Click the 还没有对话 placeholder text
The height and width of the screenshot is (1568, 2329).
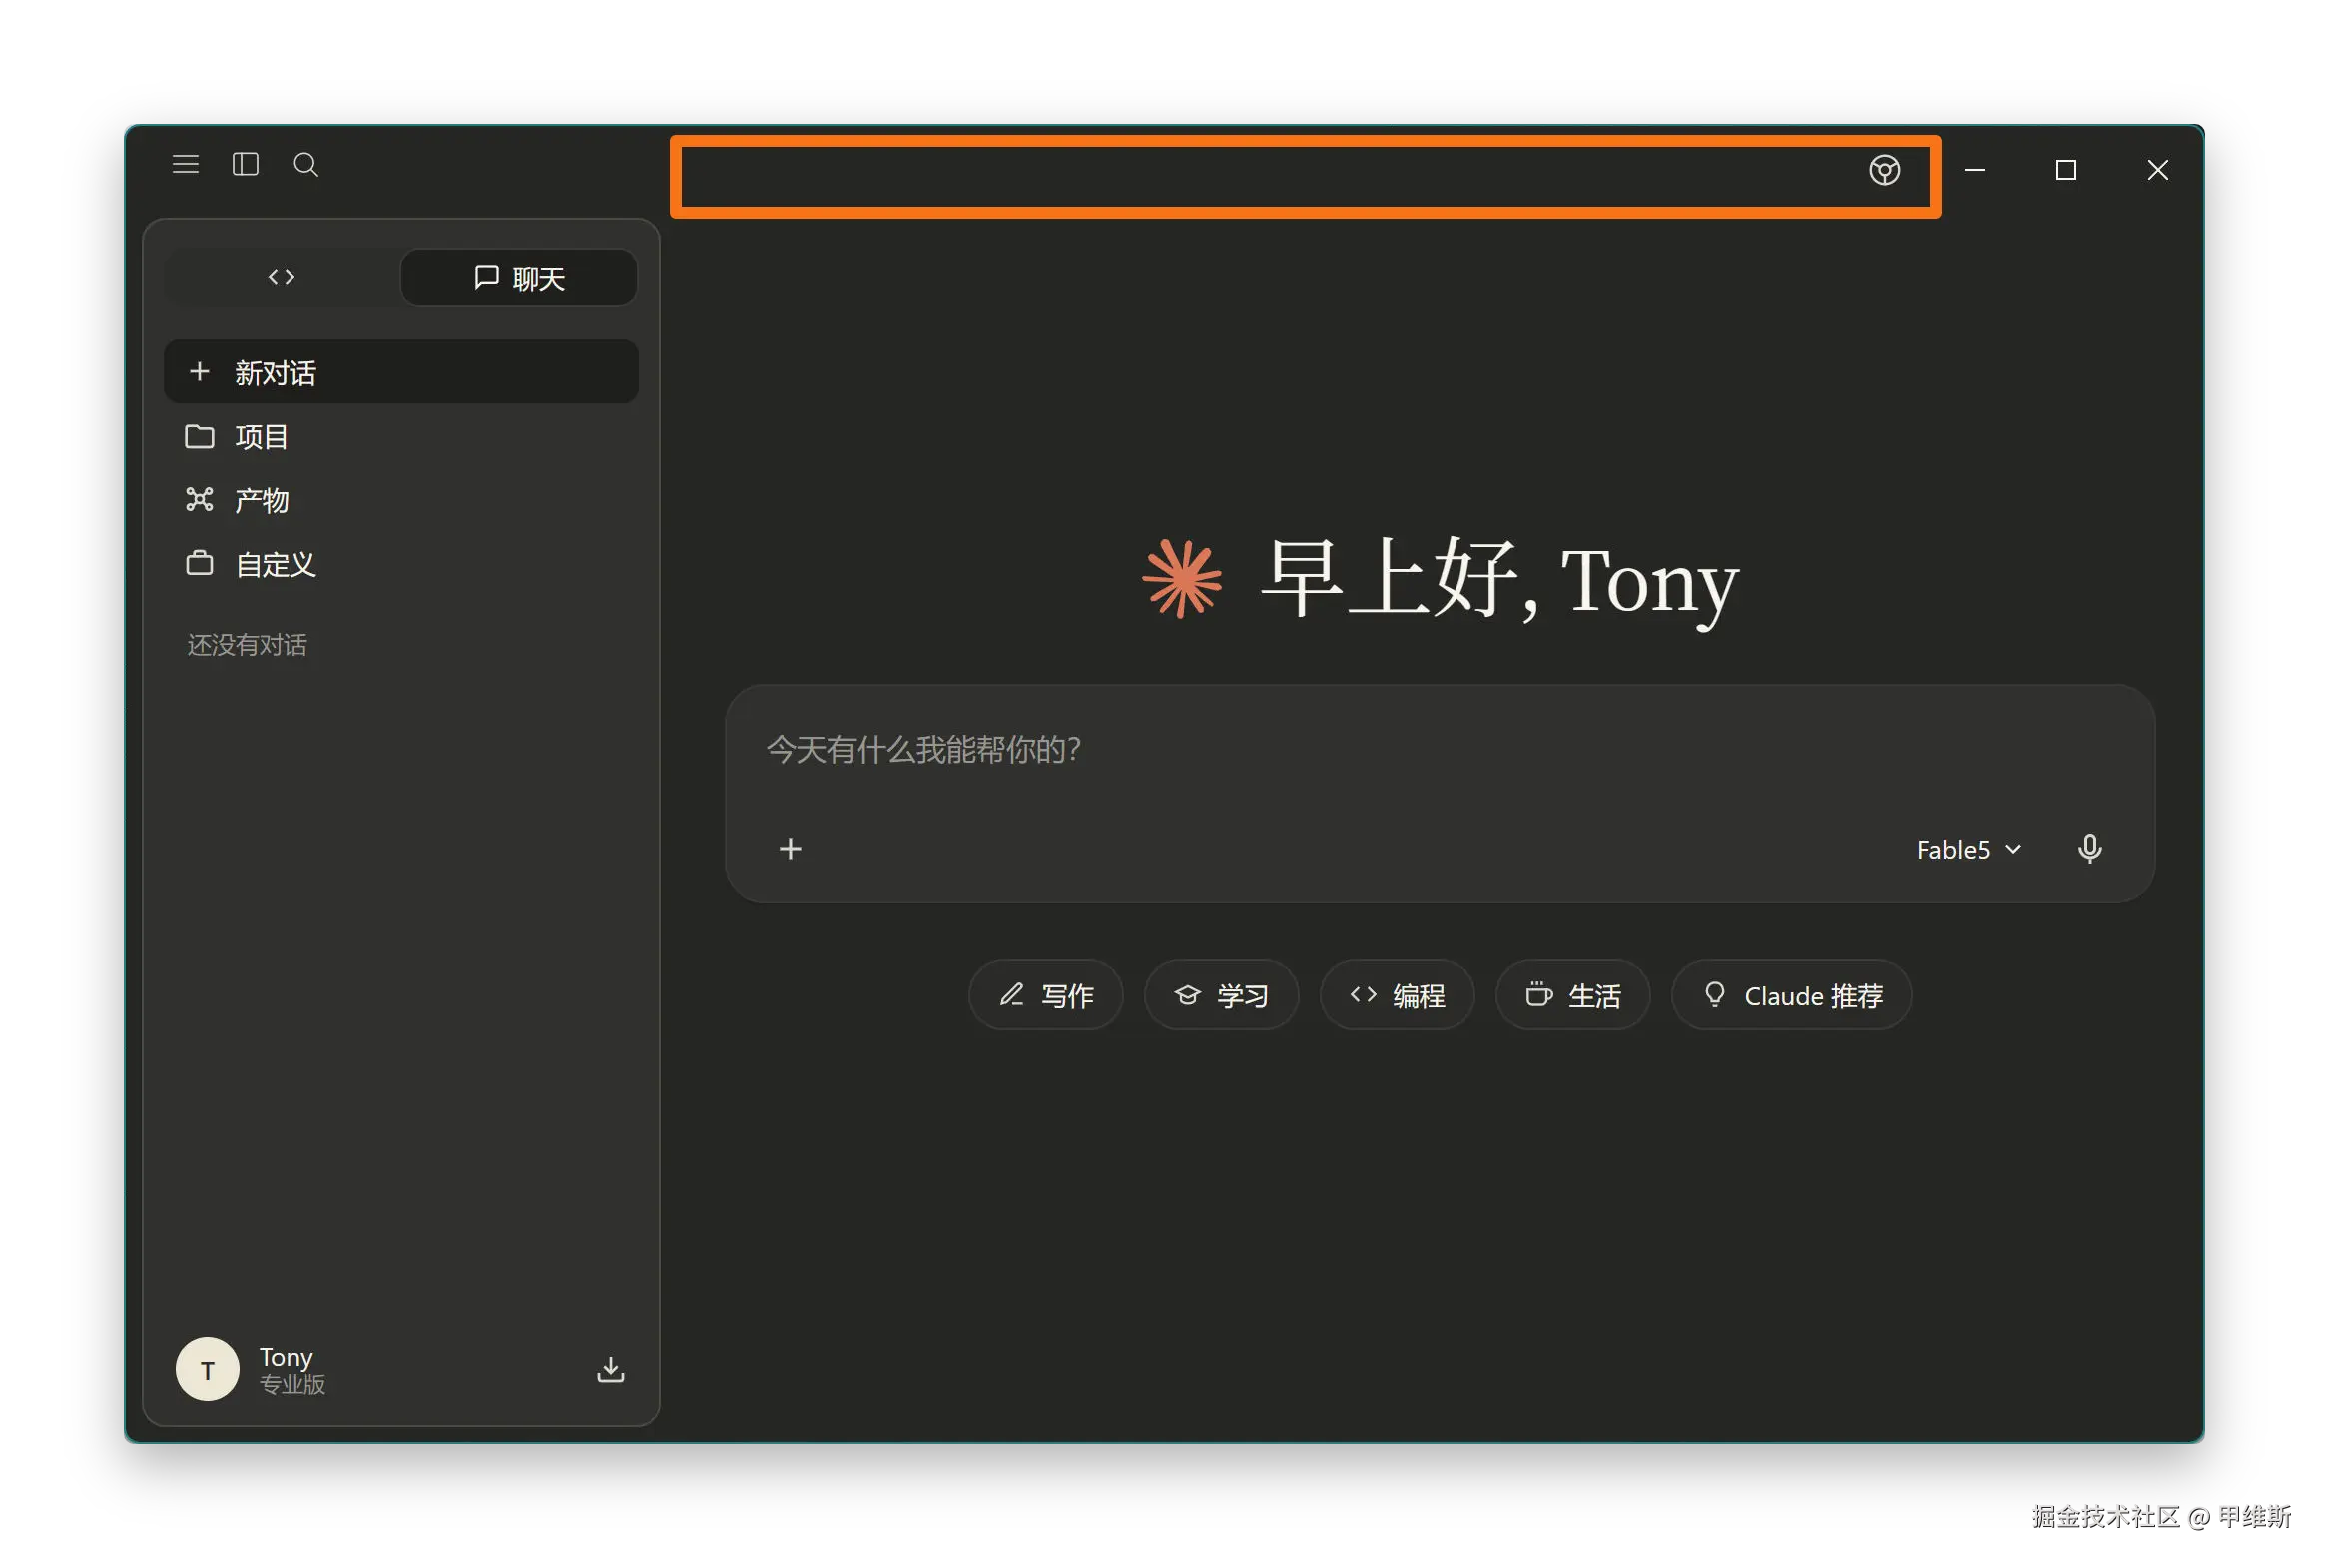point(247,645)
